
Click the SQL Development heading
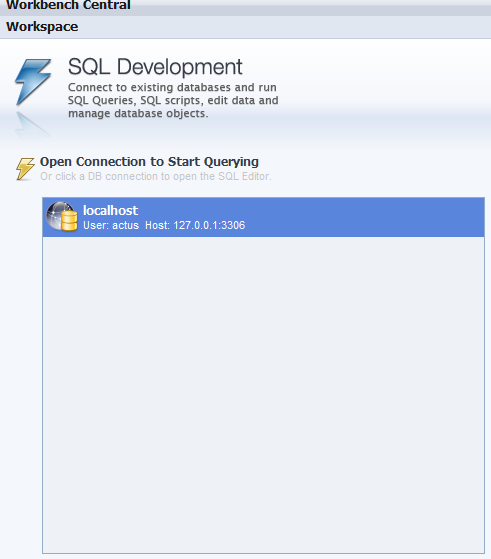coord(155,67)
